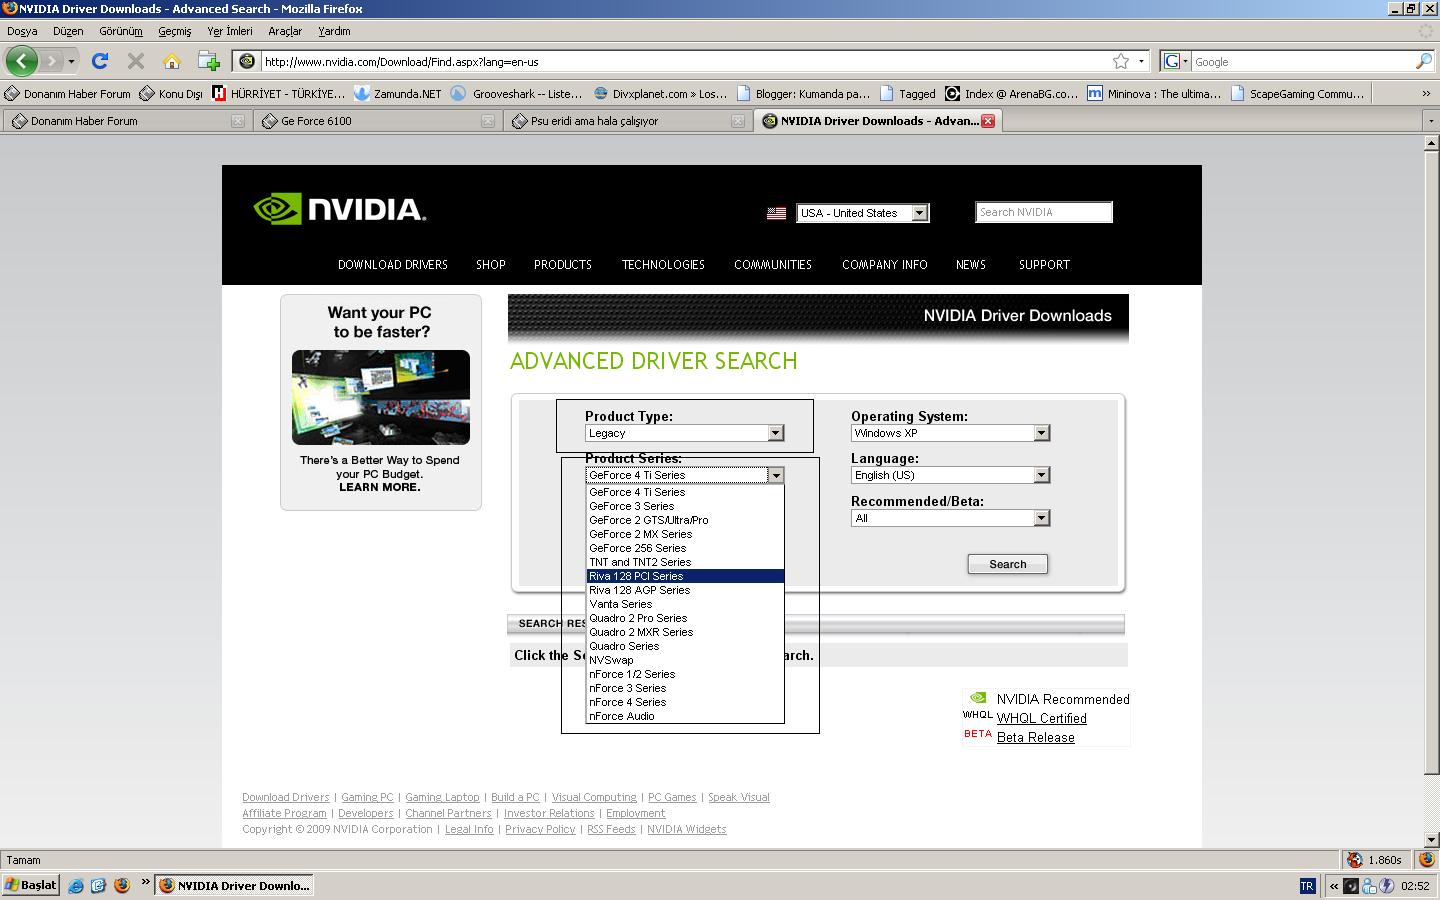Expand hidden tray icons arrow
Screen dimensions: 1440x900
(1333, 886)
